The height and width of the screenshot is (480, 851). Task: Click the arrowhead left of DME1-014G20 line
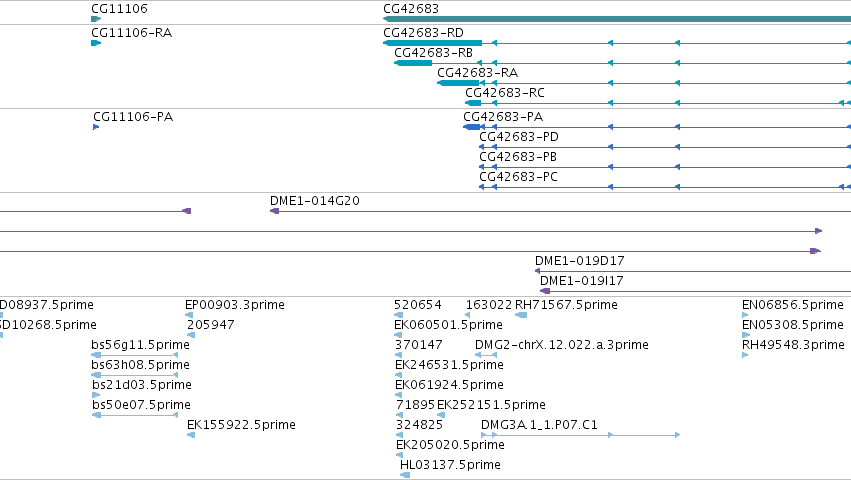[x=275, y=211]
